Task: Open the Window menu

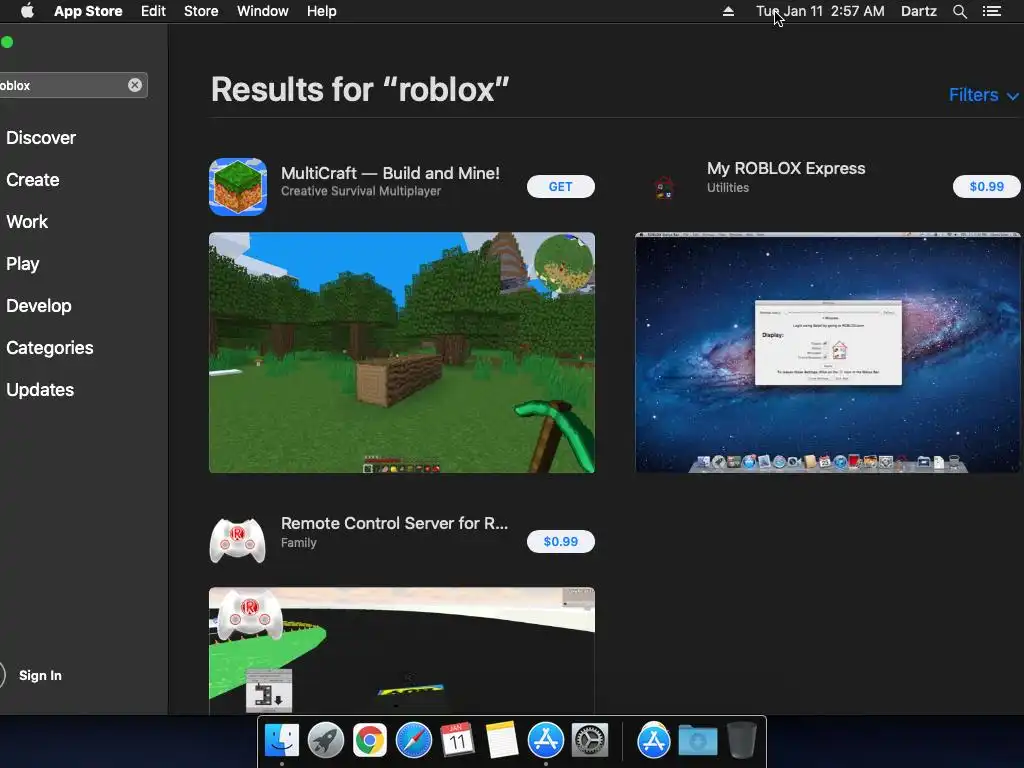Action: [263, 11]
